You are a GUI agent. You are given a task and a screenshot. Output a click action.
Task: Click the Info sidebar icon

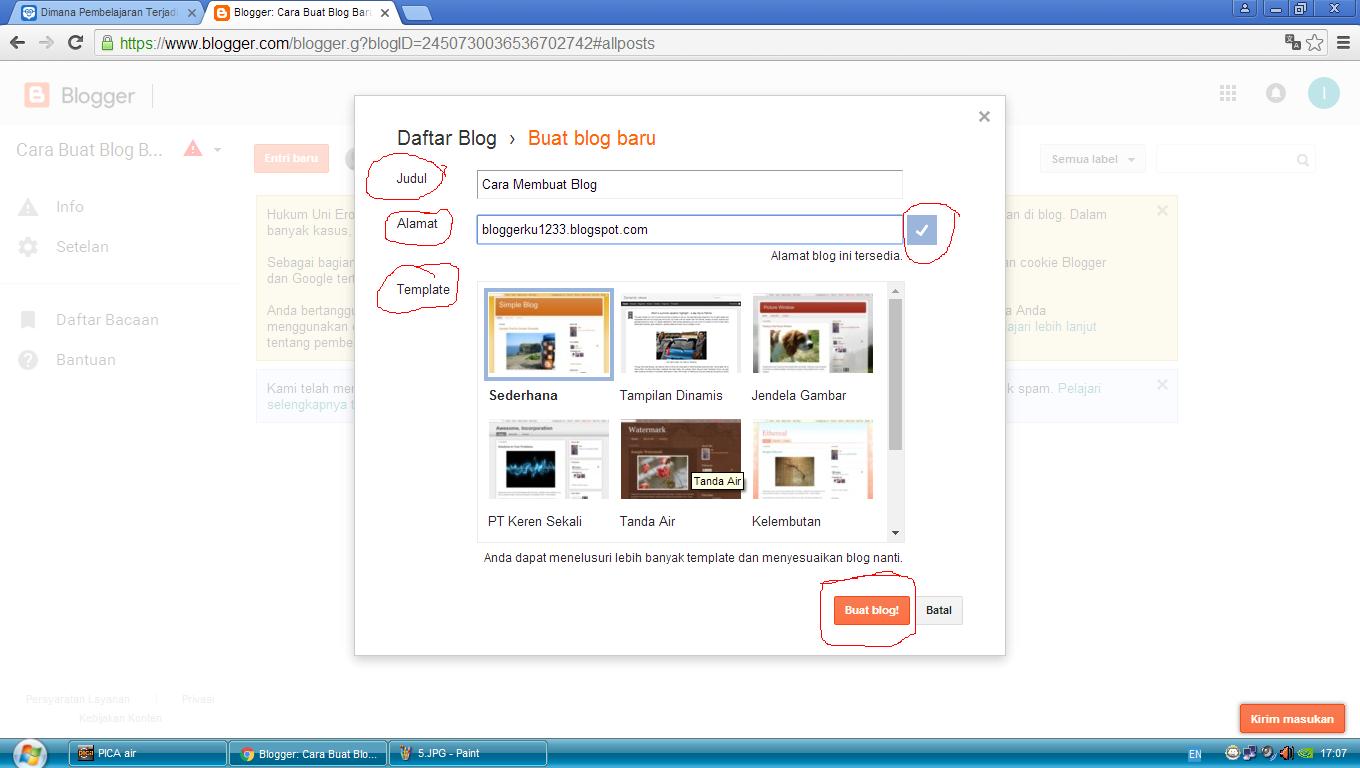coord(28,207)
